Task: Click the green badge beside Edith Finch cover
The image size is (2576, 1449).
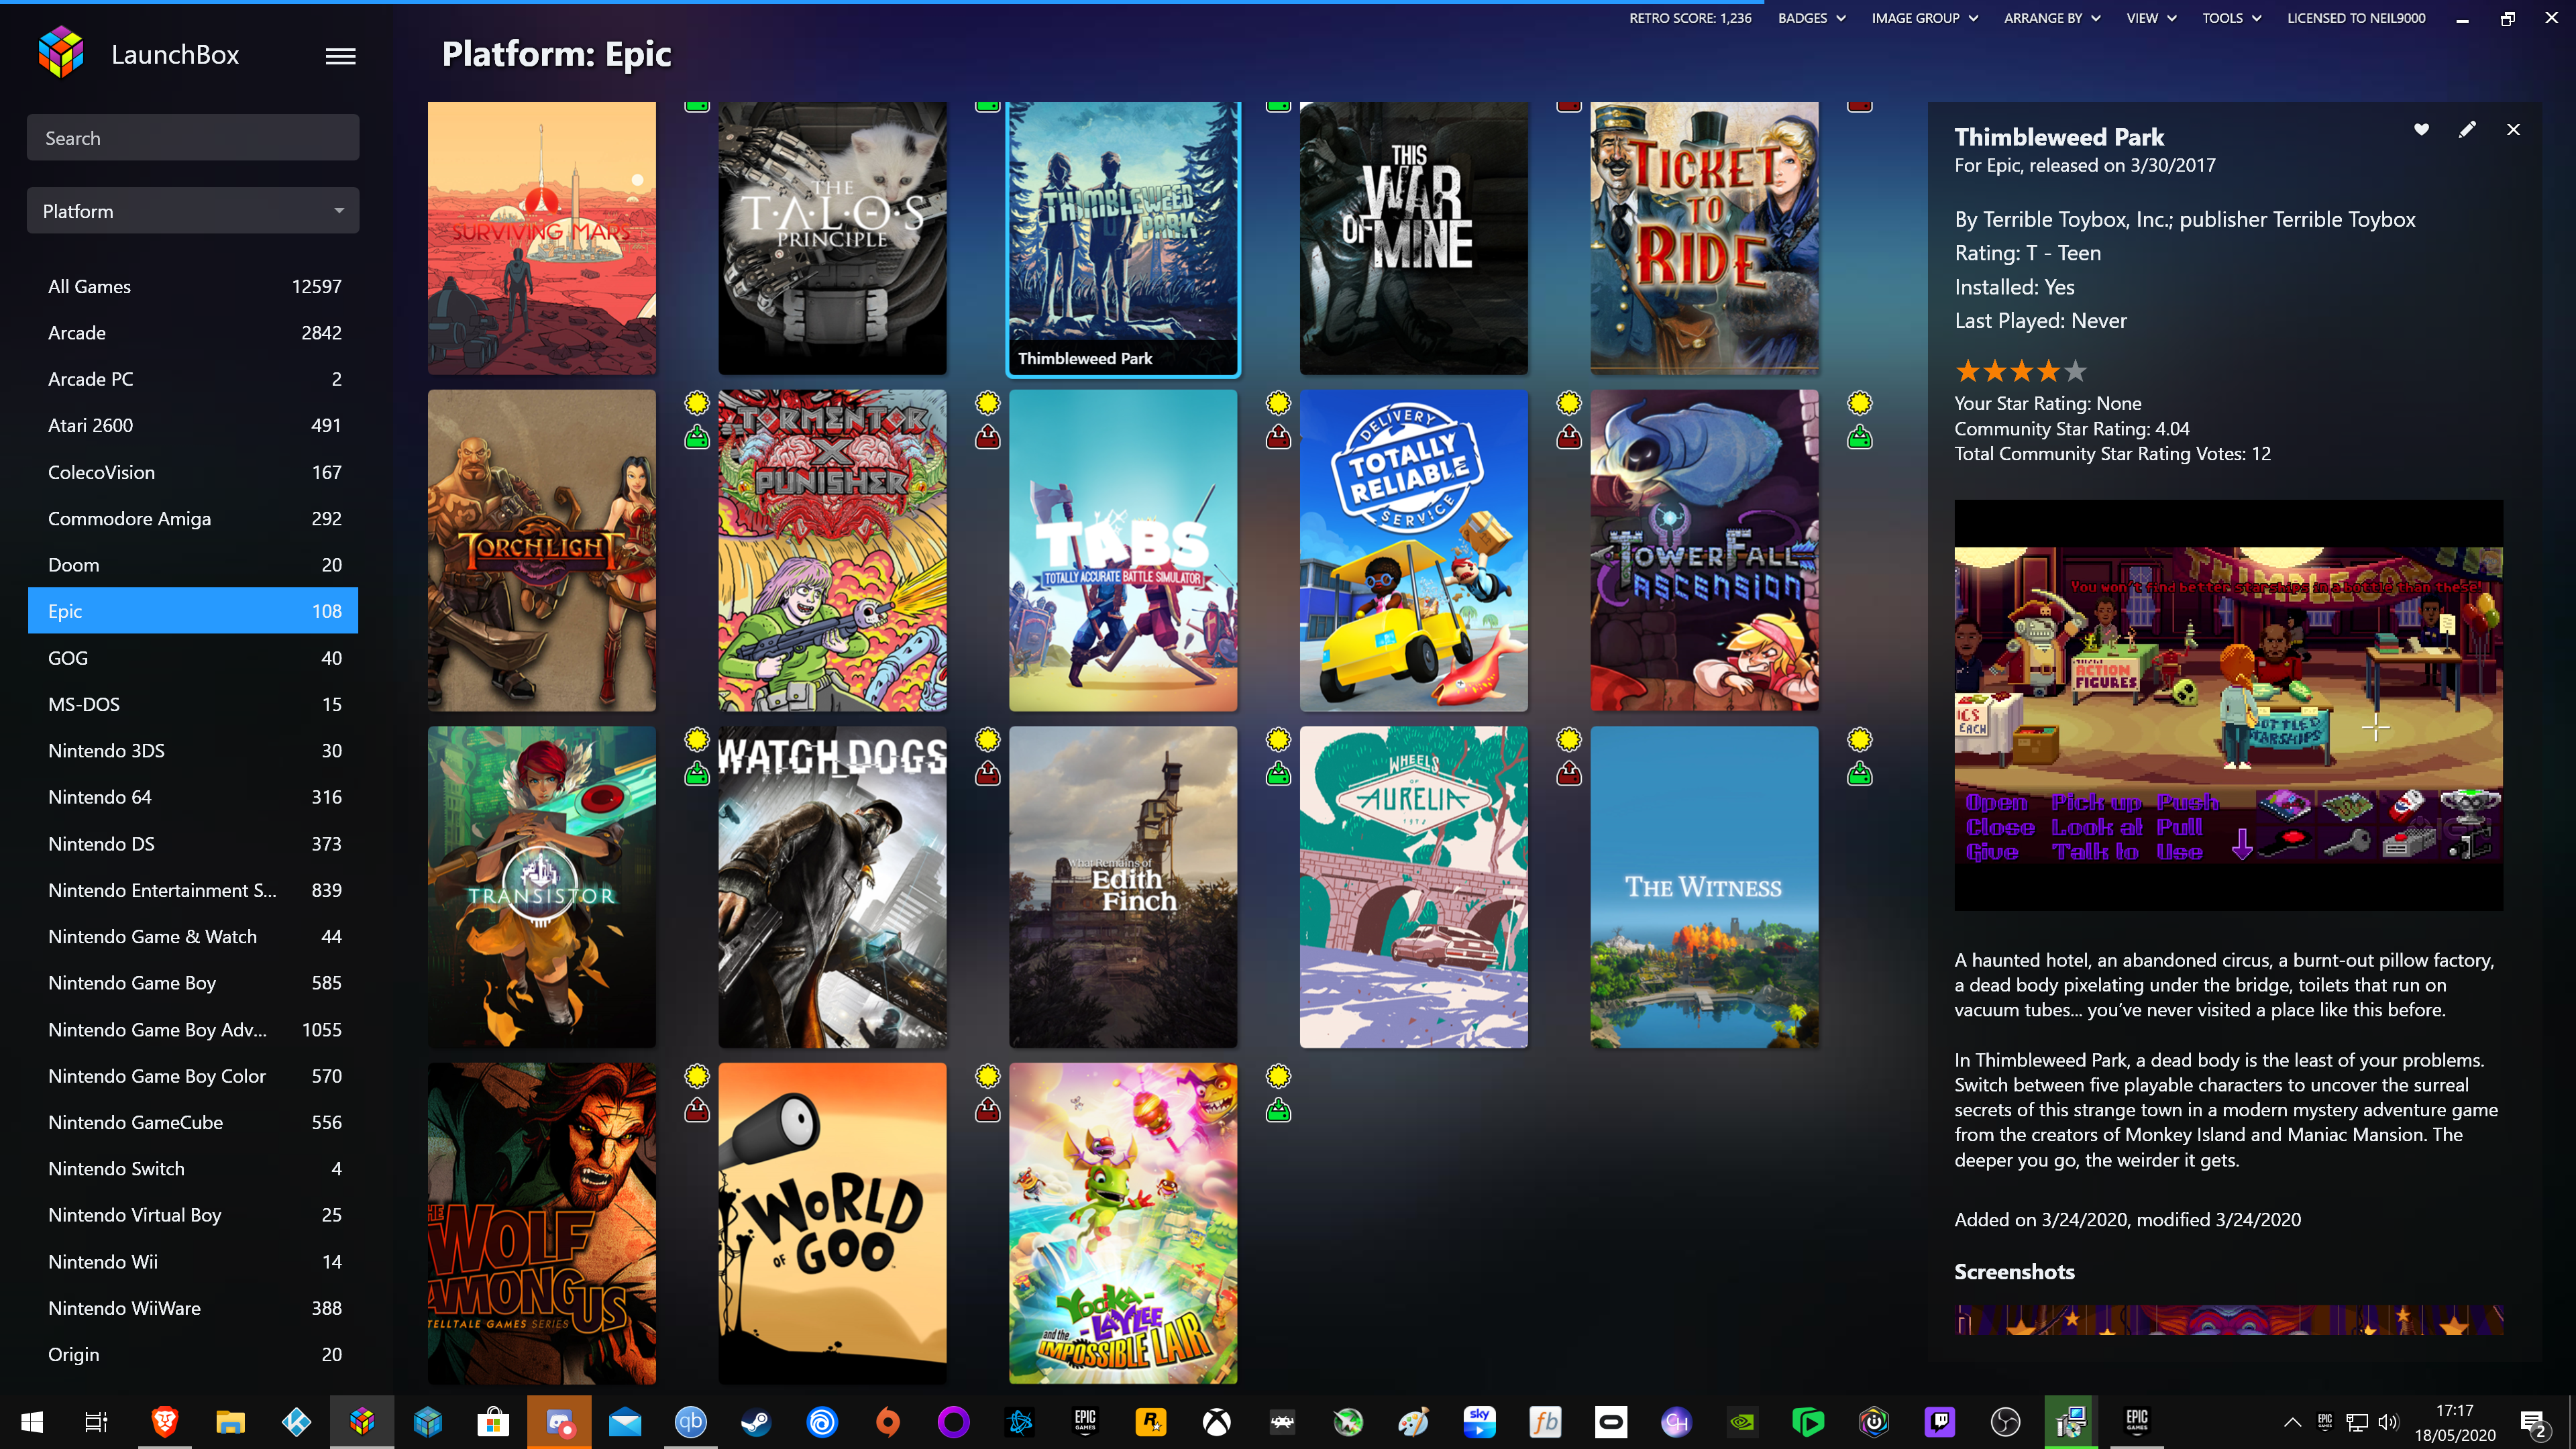Action: [x=1278, y=774]
